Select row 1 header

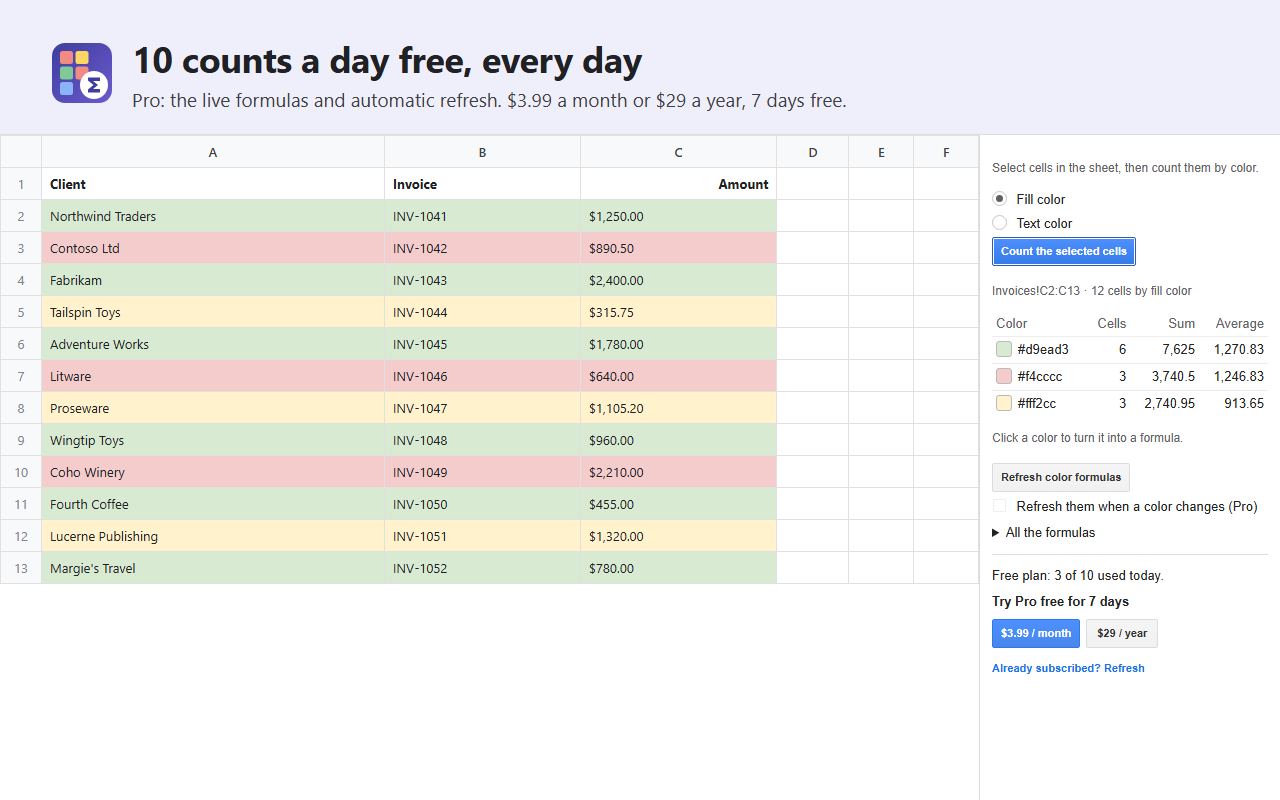point(21,184)
